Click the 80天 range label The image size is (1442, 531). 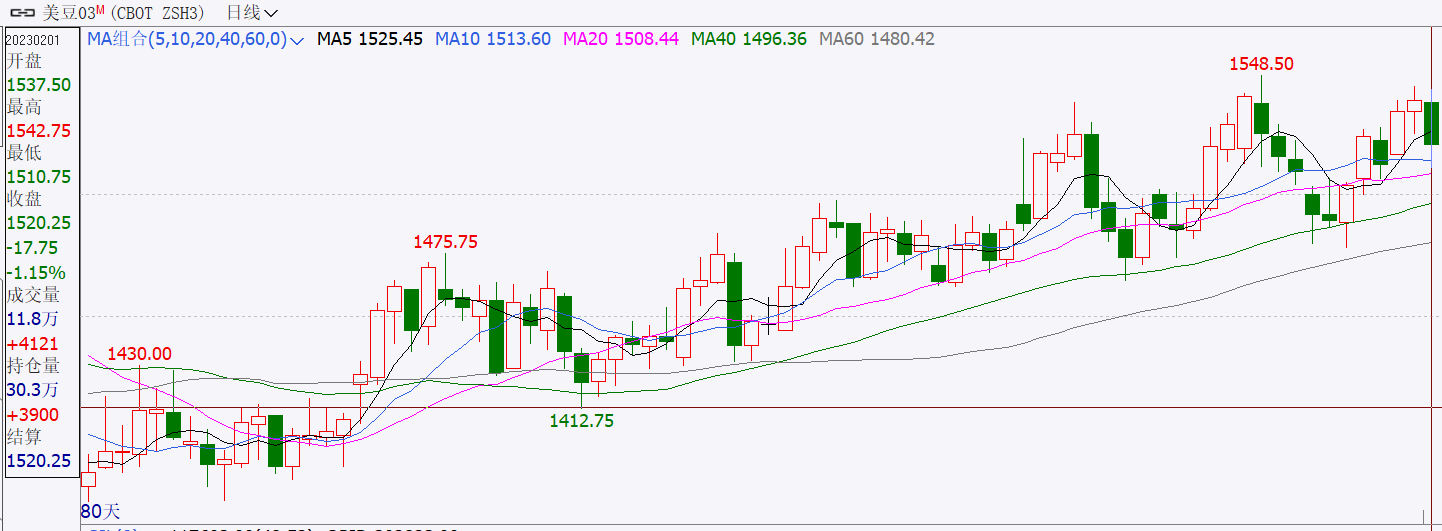click(99, 514)
